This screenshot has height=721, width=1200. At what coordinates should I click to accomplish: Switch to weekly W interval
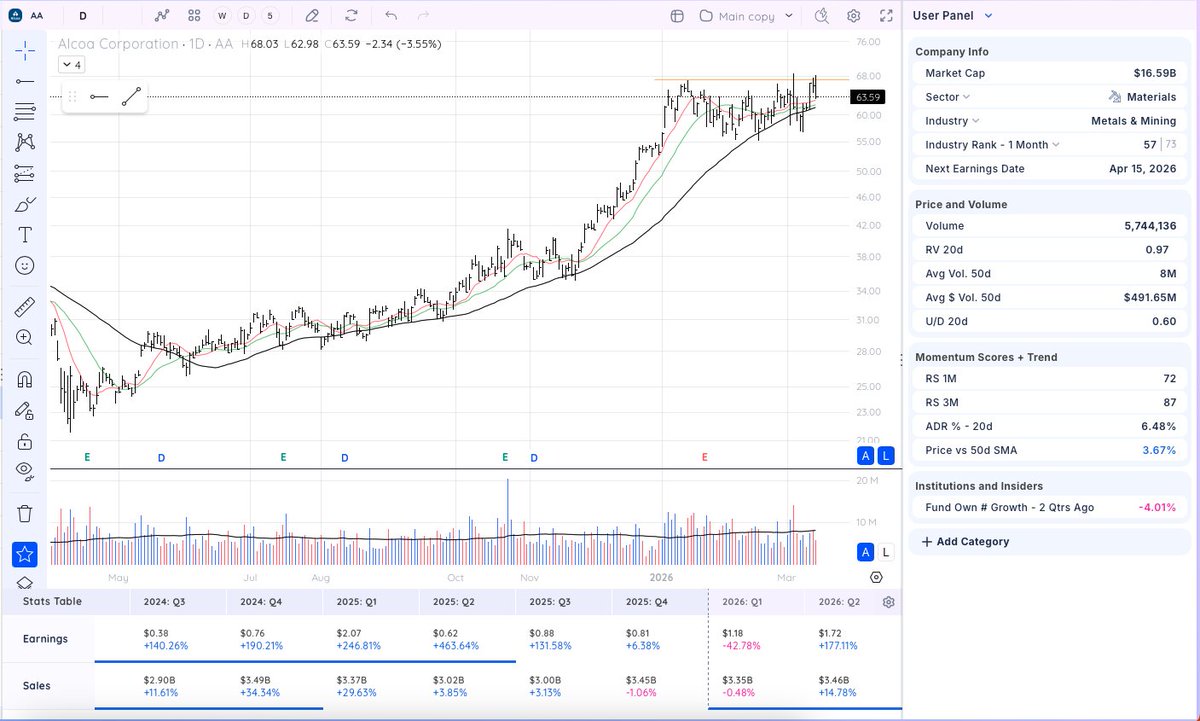point(221,16)
